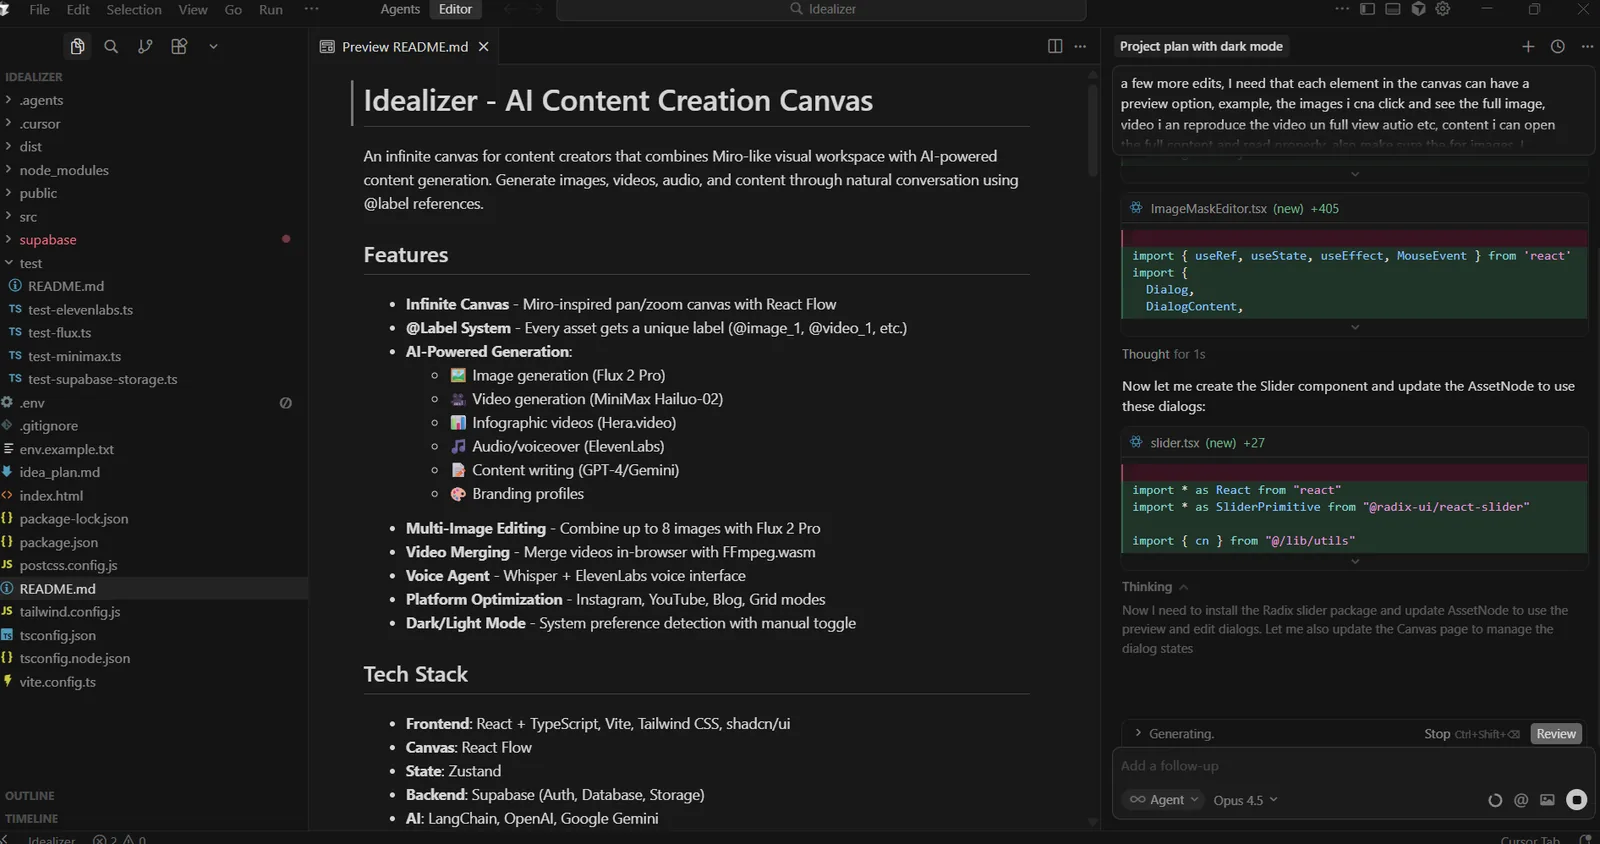Viewport: 1600px width, 844px height.
Task: Switch to the Editor mode
Action: [455, 9]
